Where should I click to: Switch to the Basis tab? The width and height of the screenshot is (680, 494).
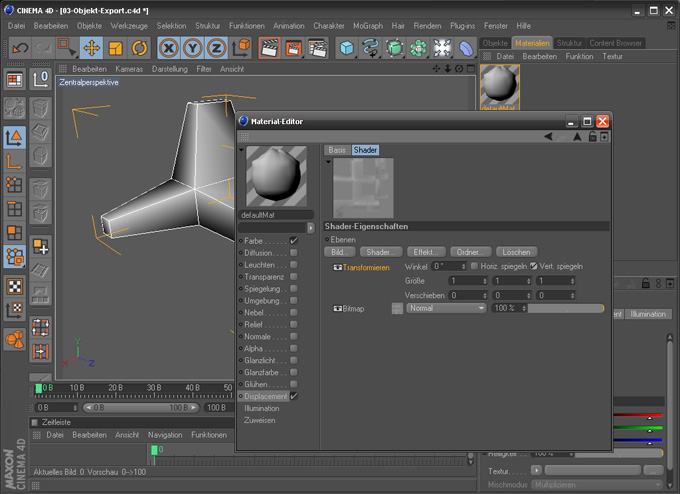337,149
